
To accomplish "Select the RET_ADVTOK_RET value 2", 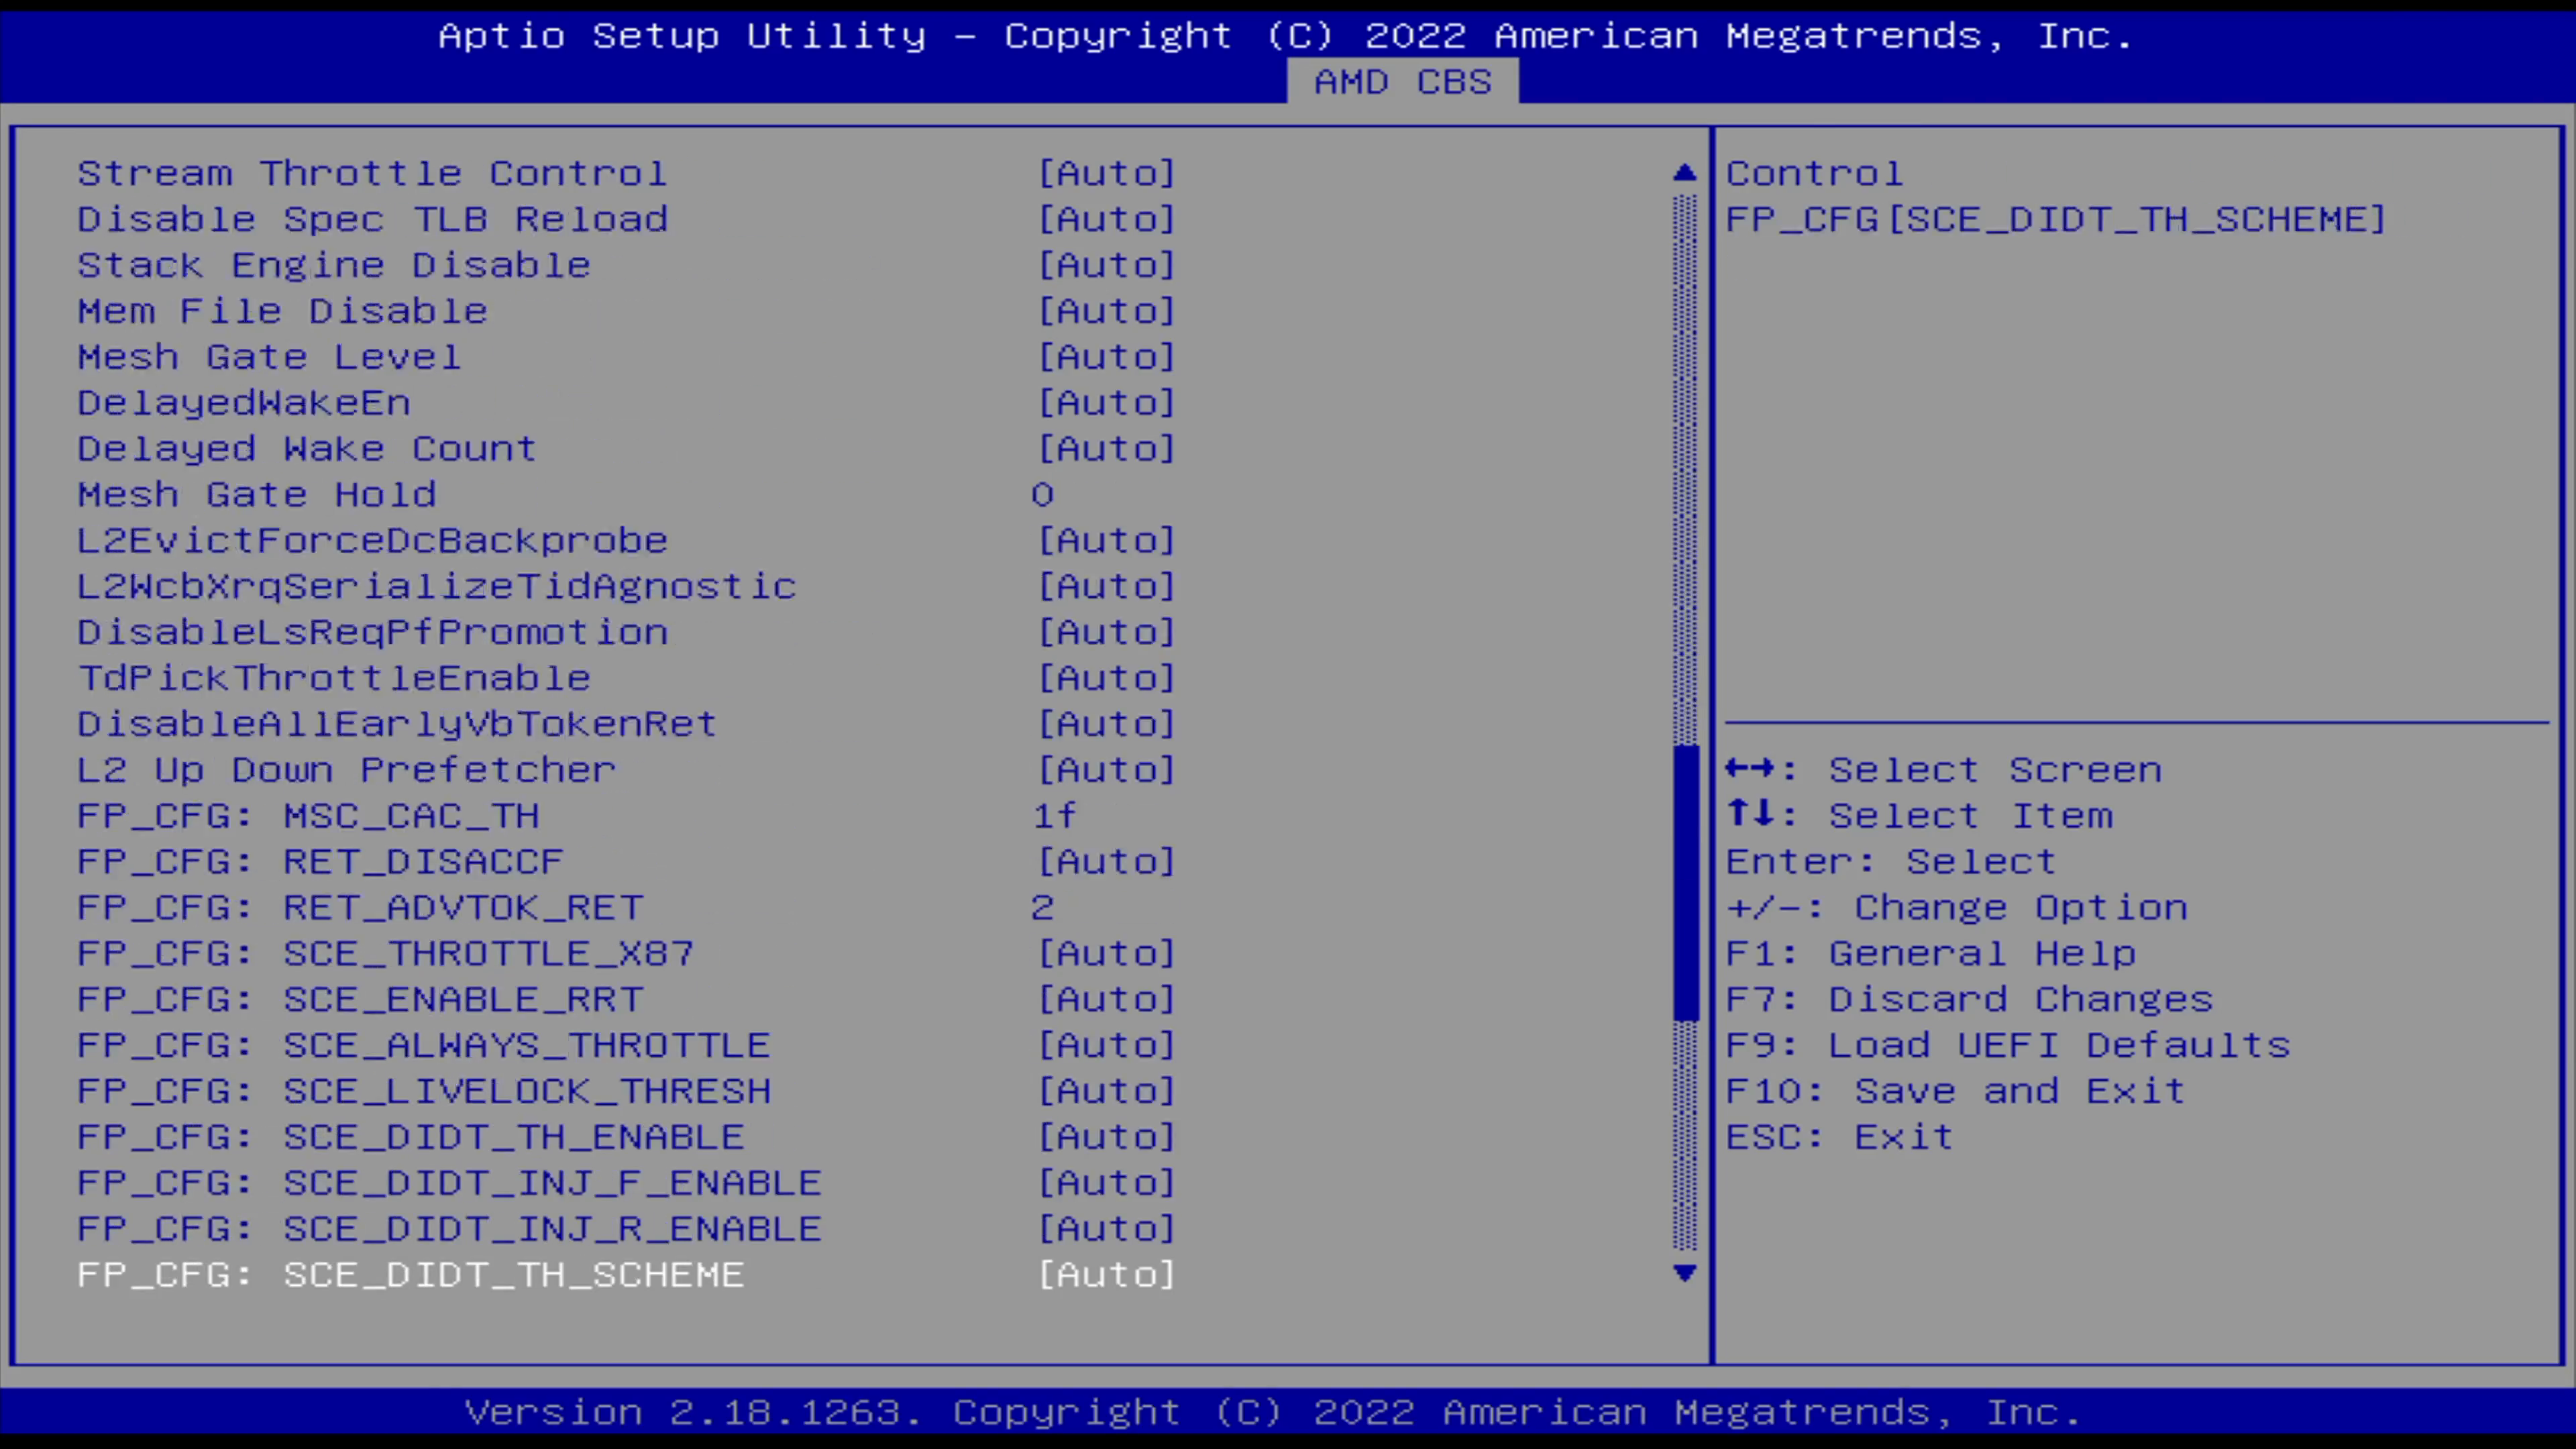I will pyautogui.click(x=1043, y=908).
